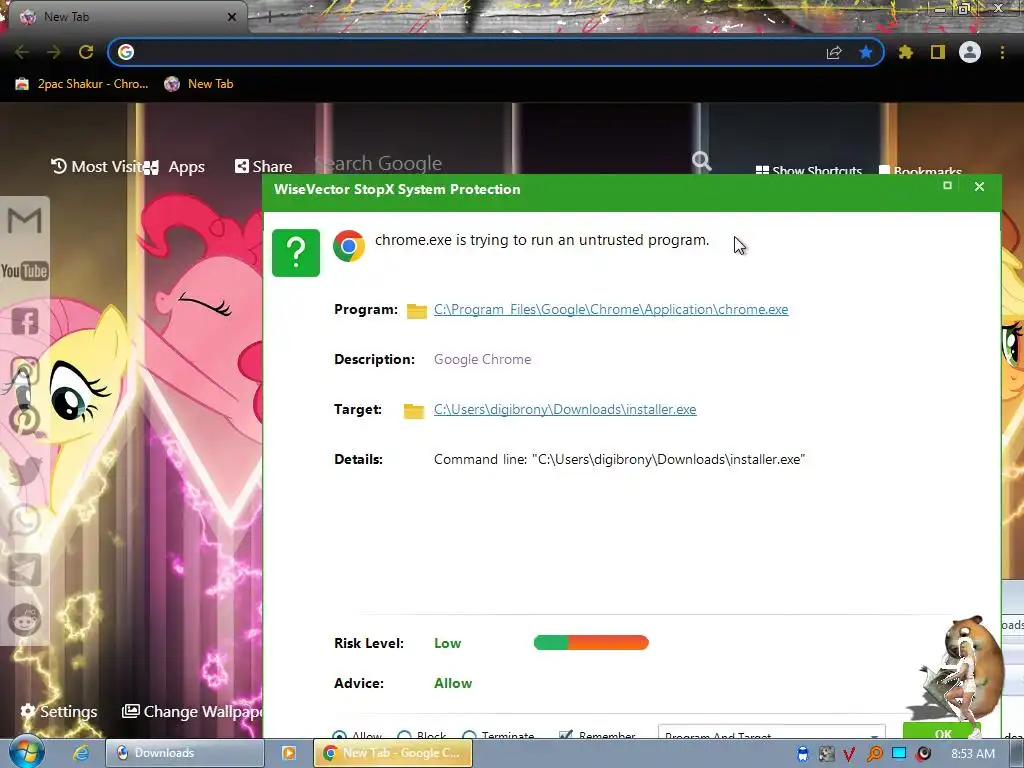Open the Reddit sidebar shortcut
Screen dimensions: 1024x768
click(x=25, y=620)
